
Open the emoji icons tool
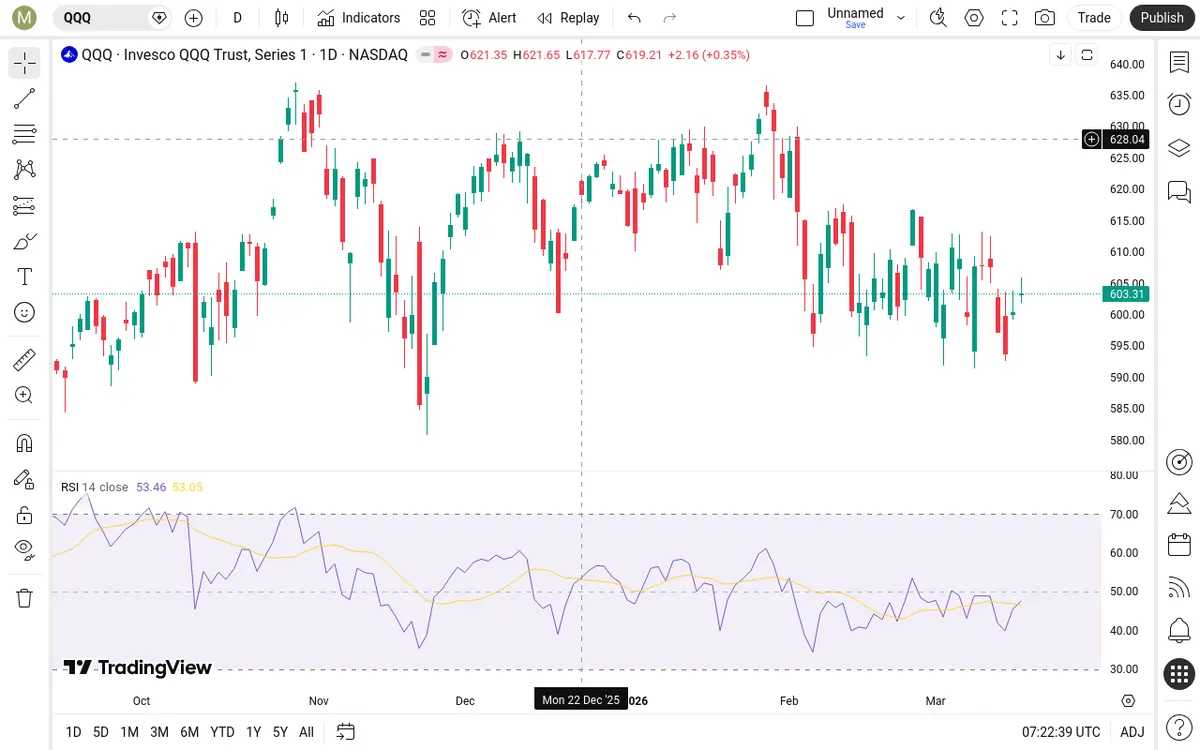pos(25,313)
